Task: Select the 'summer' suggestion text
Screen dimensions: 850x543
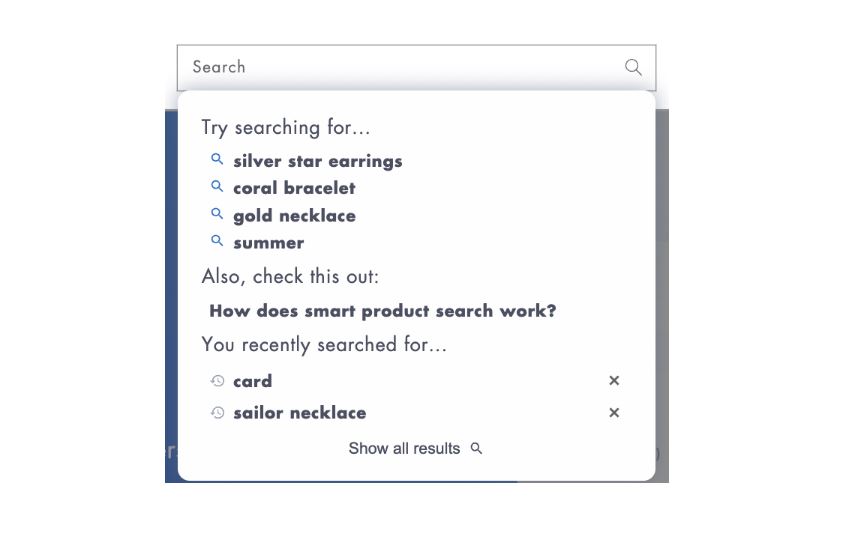Action: coord(268,243)
